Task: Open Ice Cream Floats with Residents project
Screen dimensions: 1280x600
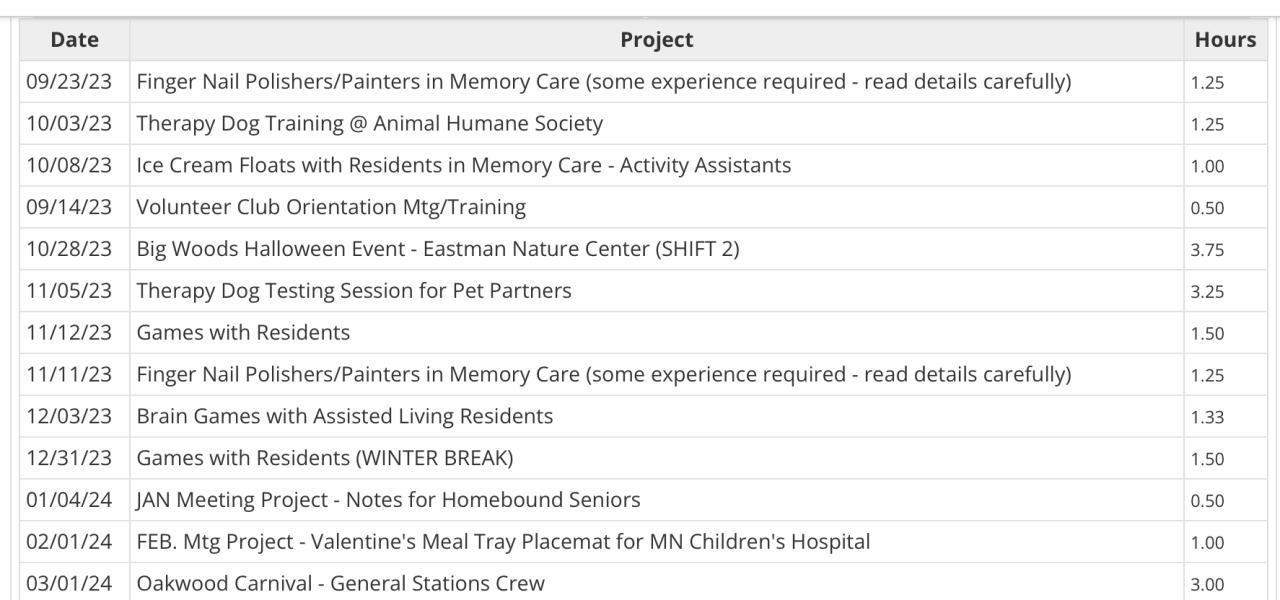Action: pyautogui.click(x=463, y=166)
